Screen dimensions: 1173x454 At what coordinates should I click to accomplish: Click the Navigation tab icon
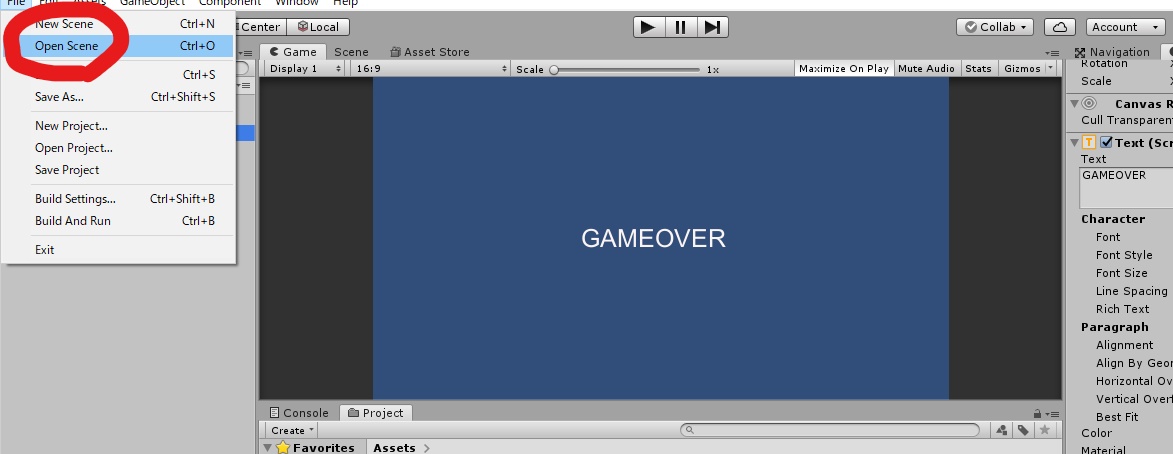tap(1079, 52)
